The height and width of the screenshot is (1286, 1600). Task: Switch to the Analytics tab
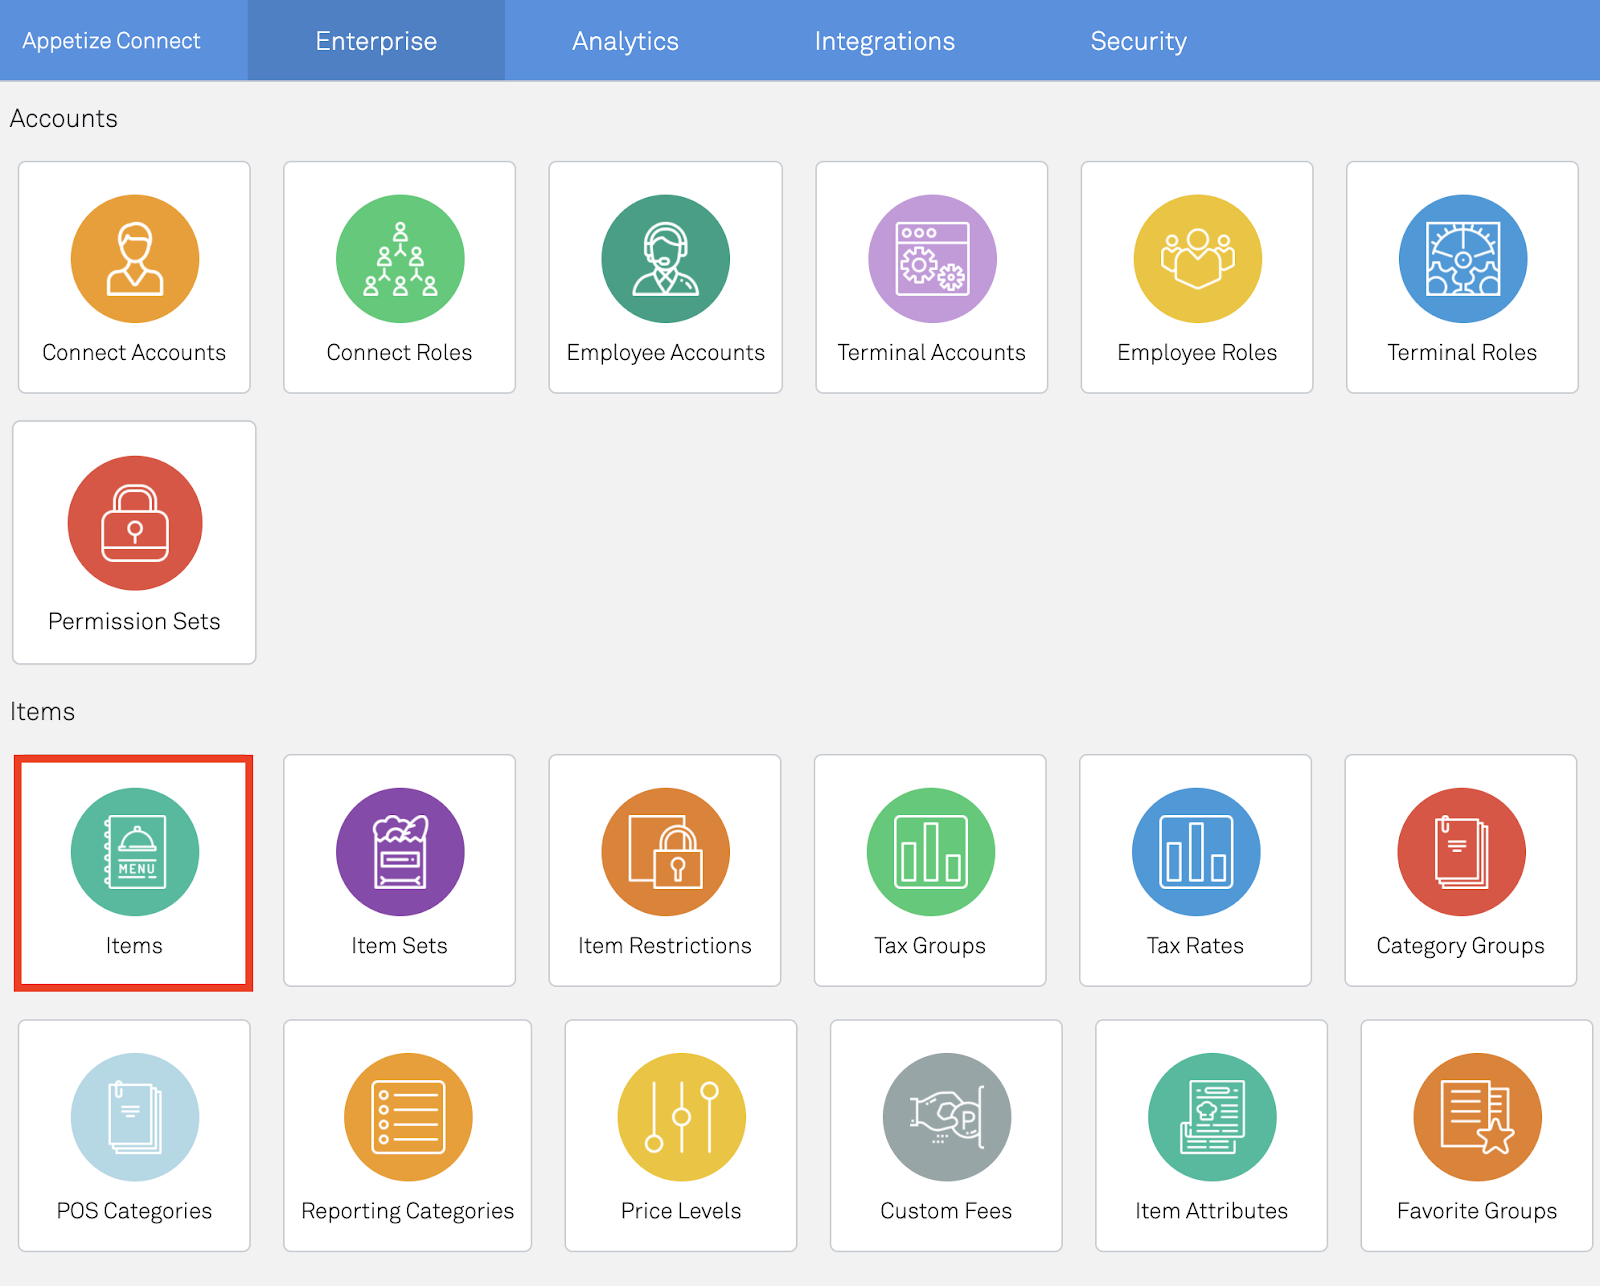(625, 41)
